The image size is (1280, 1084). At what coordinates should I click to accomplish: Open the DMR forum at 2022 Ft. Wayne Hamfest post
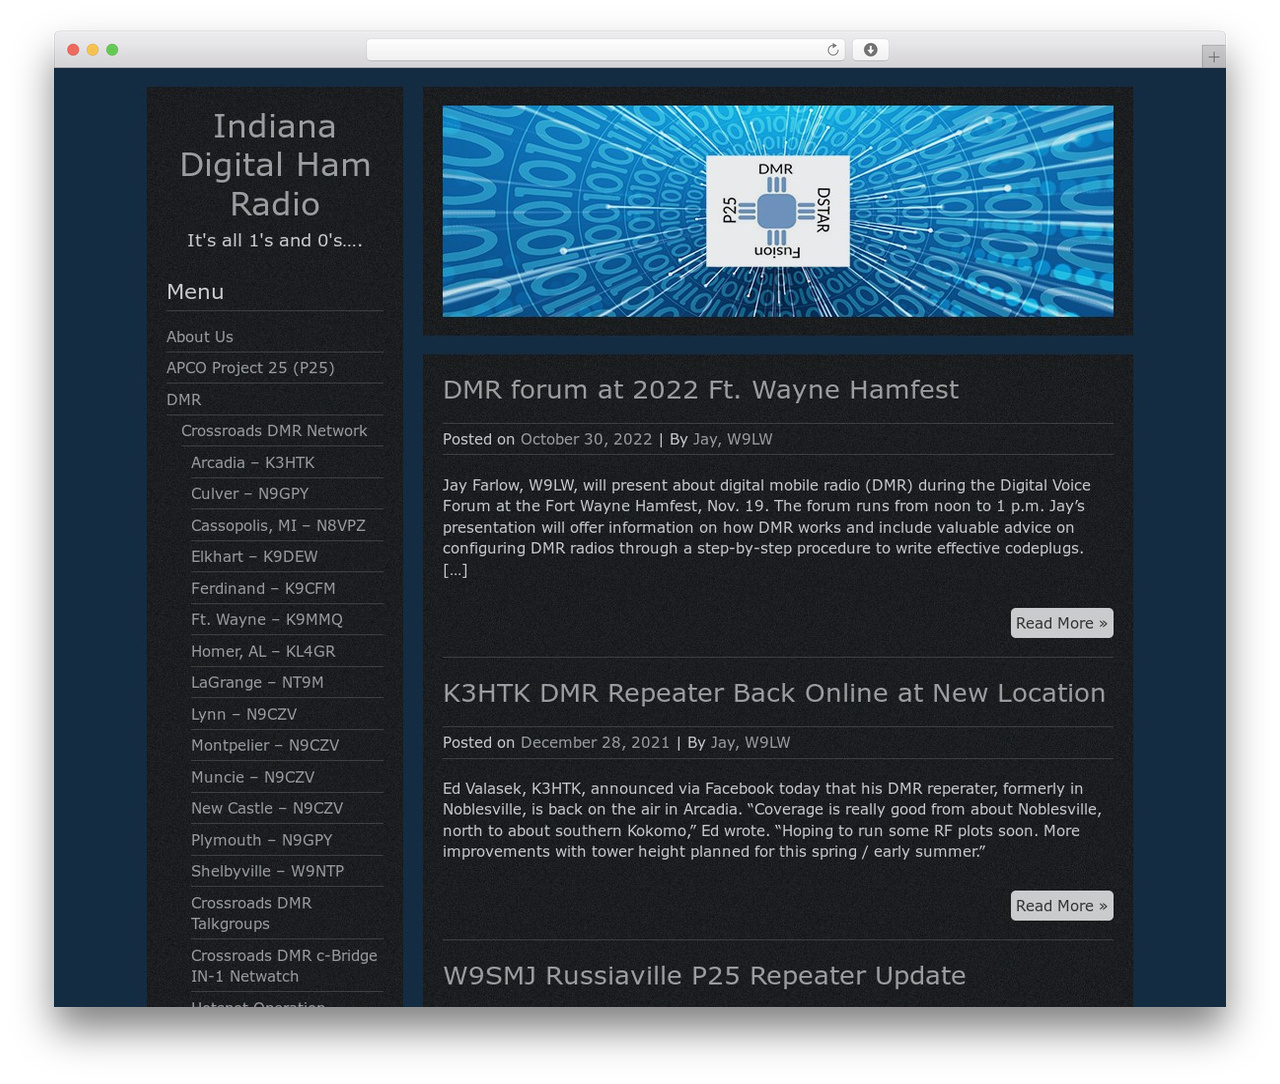[700, 390]
